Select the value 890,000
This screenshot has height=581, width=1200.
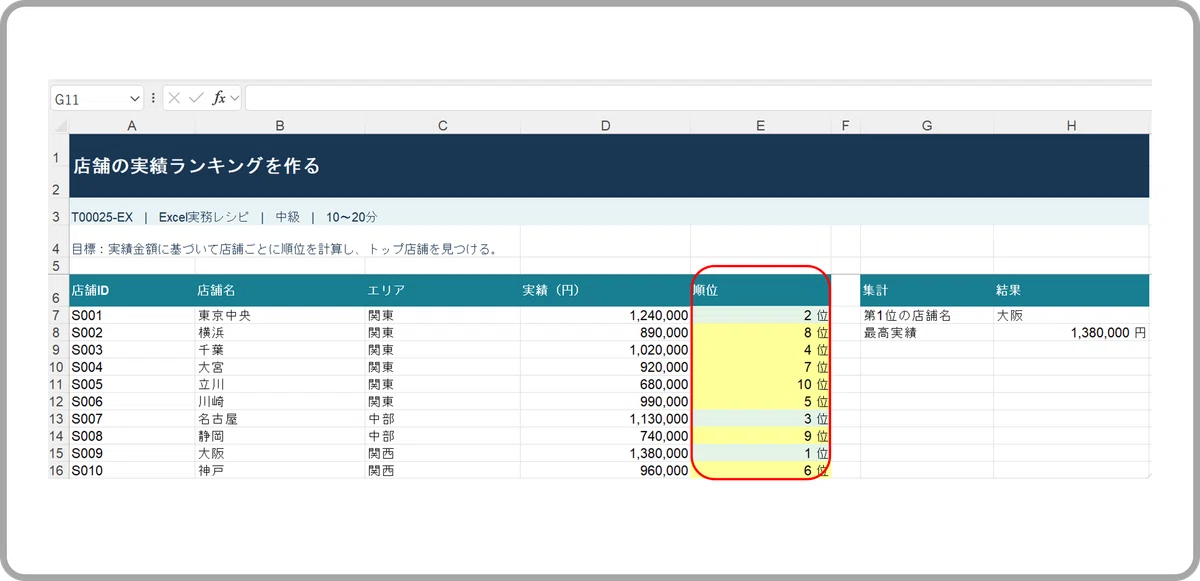pos(605,332)
